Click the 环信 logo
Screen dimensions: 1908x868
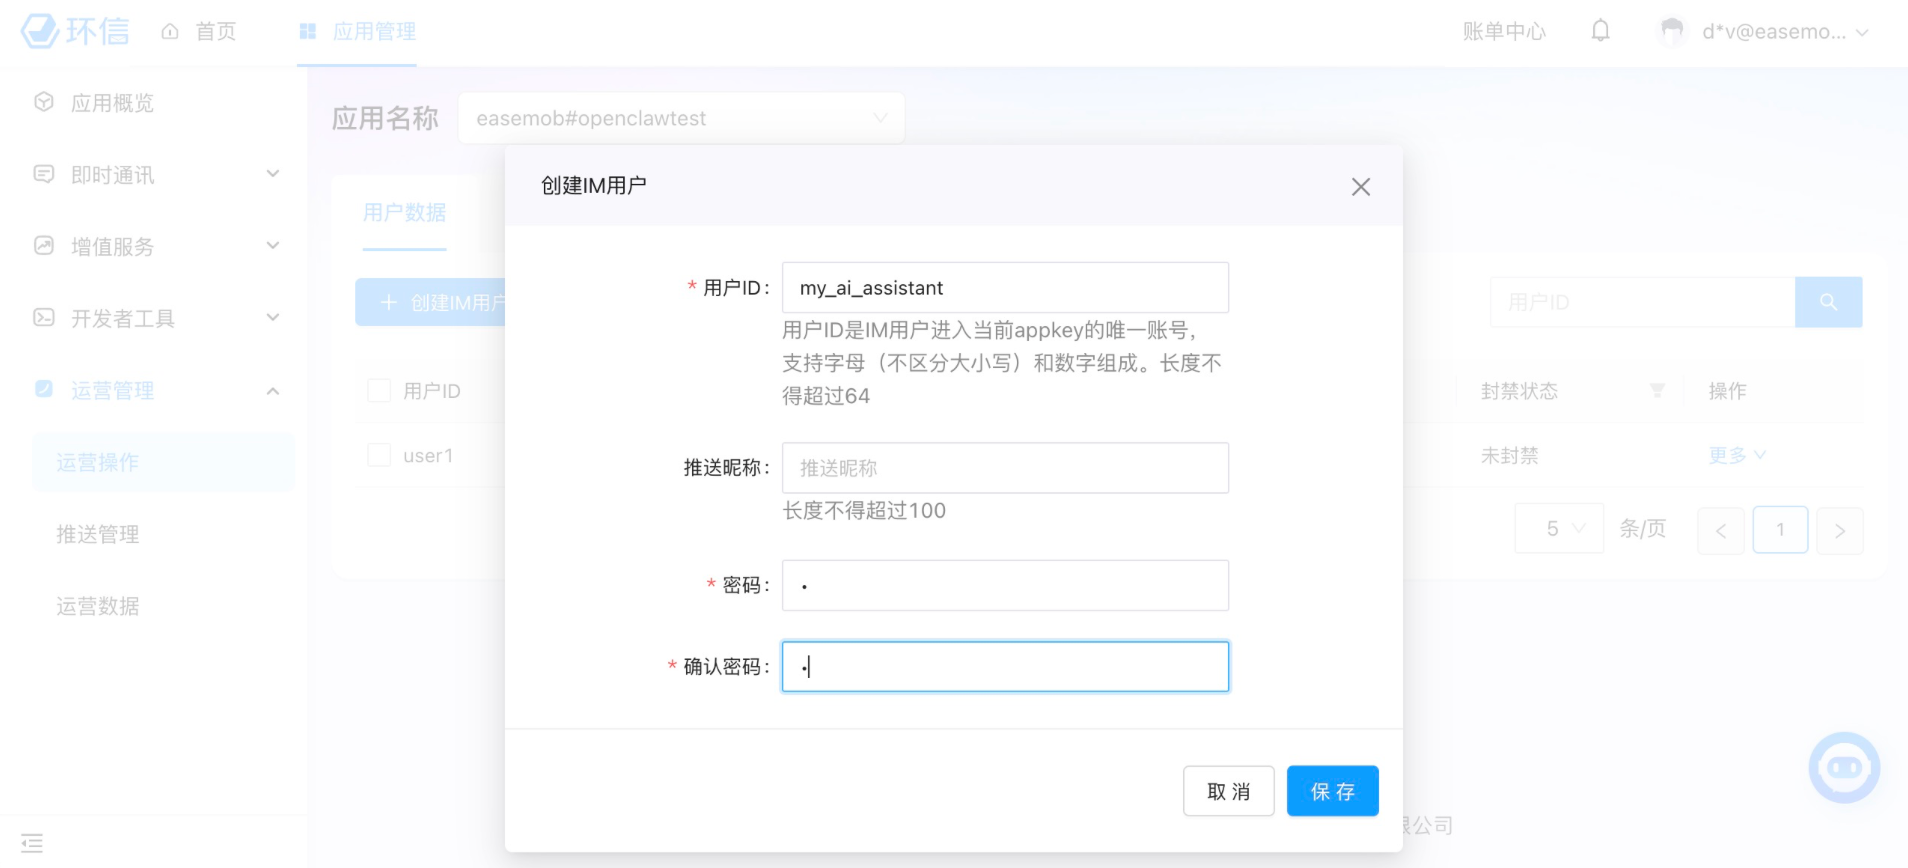tap(76, 31)
